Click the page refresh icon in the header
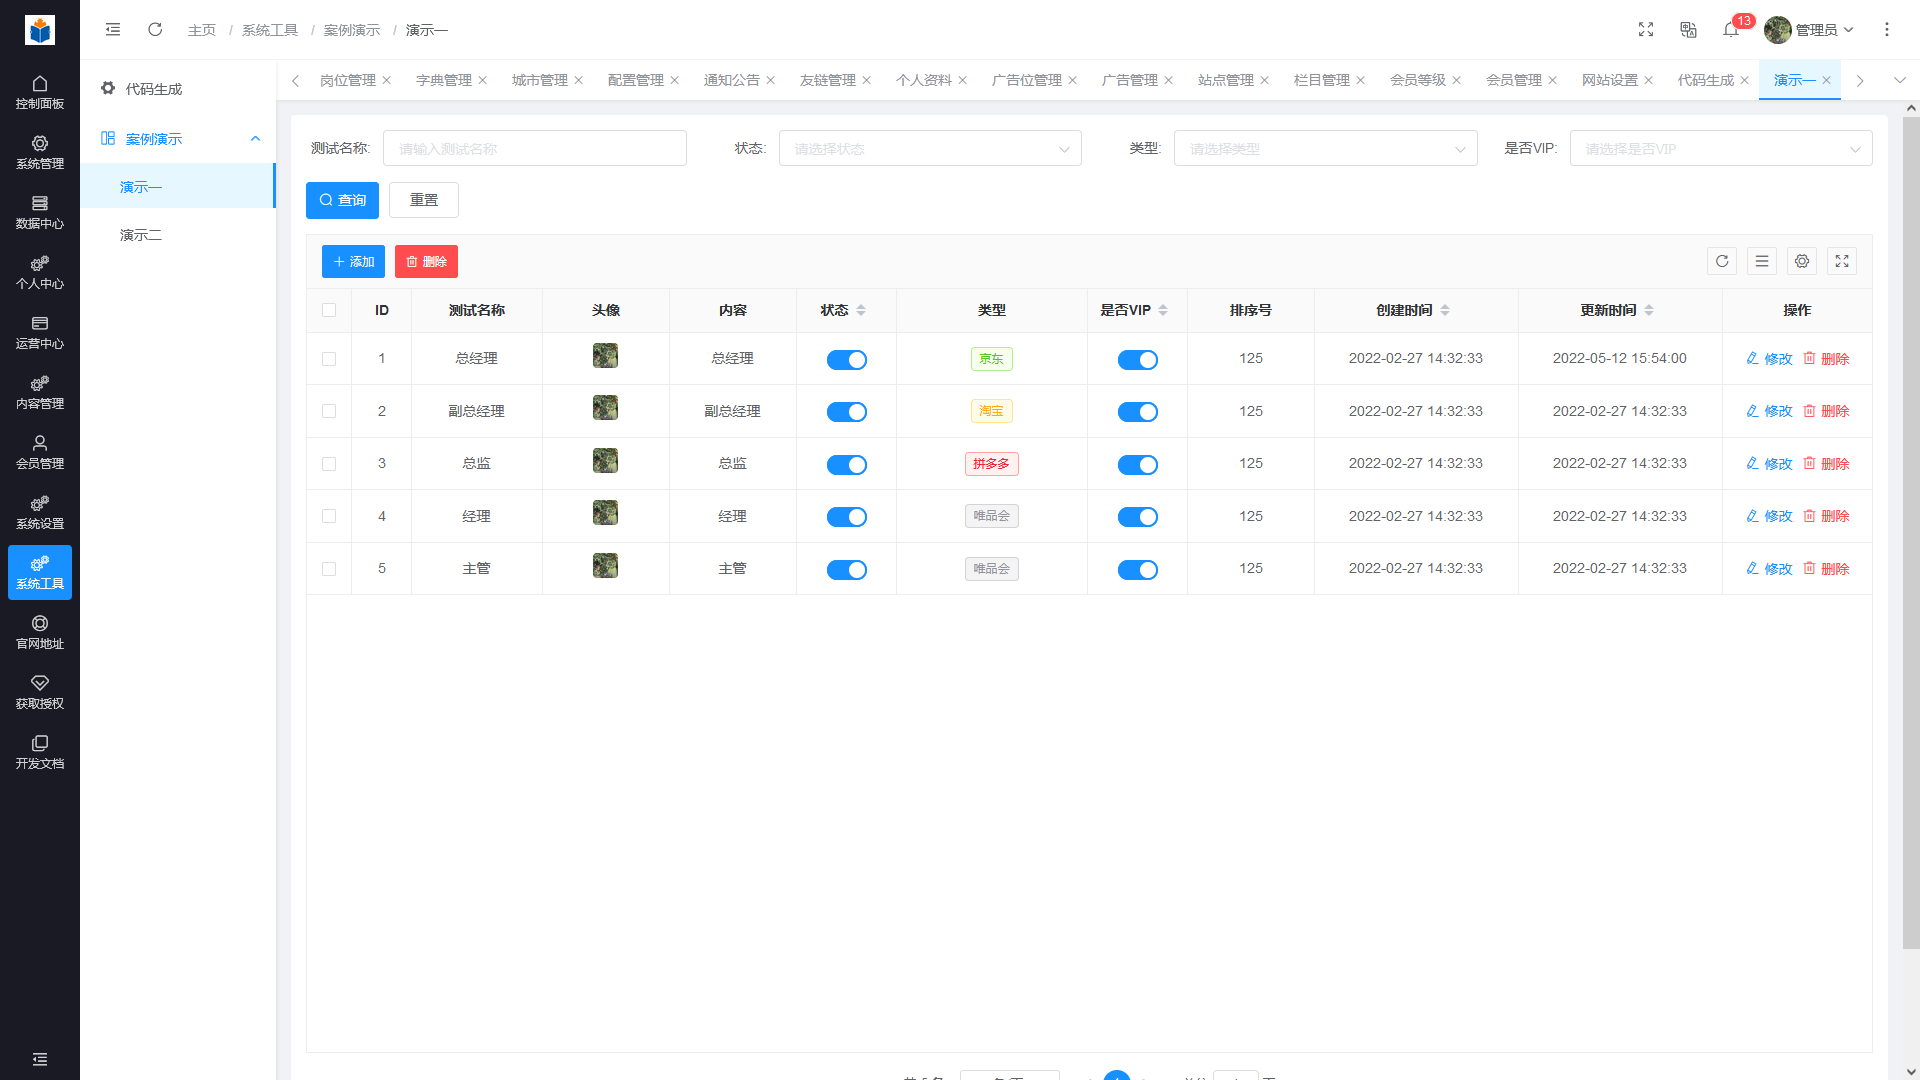The image size is (1920, 1080). click(155, 30)
